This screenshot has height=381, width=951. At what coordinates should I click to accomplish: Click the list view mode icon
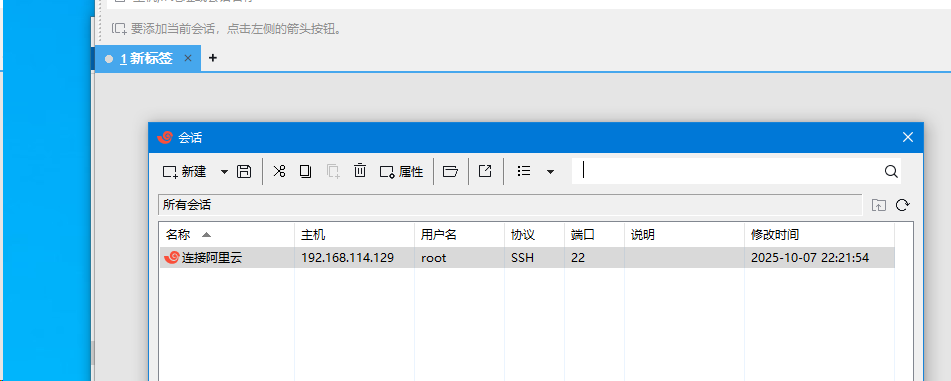(524, 172)
